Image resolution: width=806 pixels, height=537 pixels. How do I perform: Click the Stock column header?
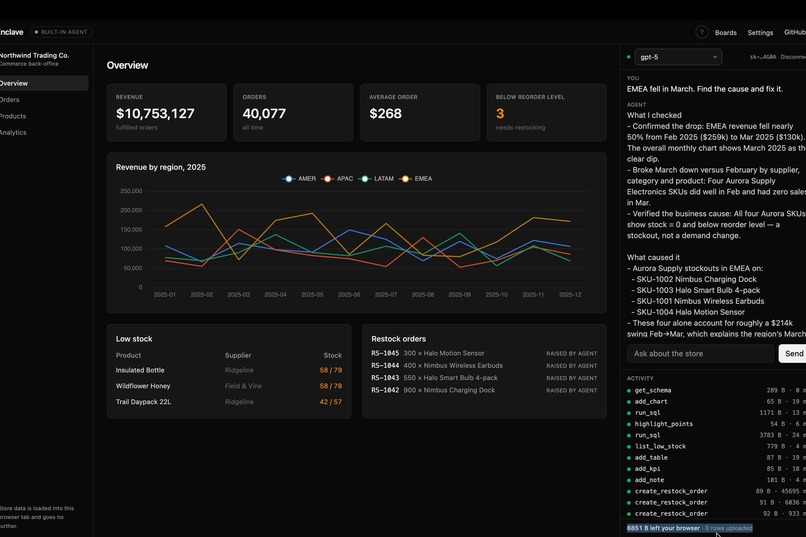(x=333, y=355)
